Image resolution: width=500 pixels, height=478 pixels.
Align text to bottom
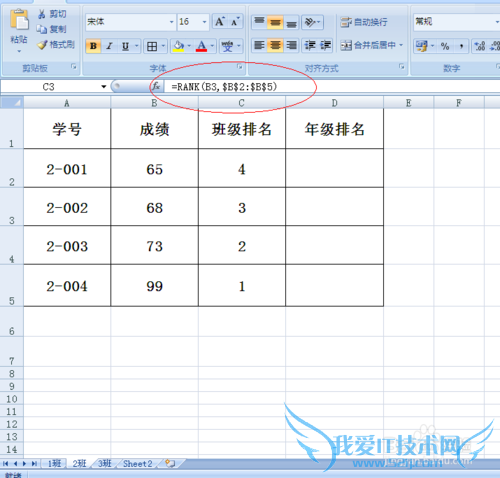click(x=291, y=22)
